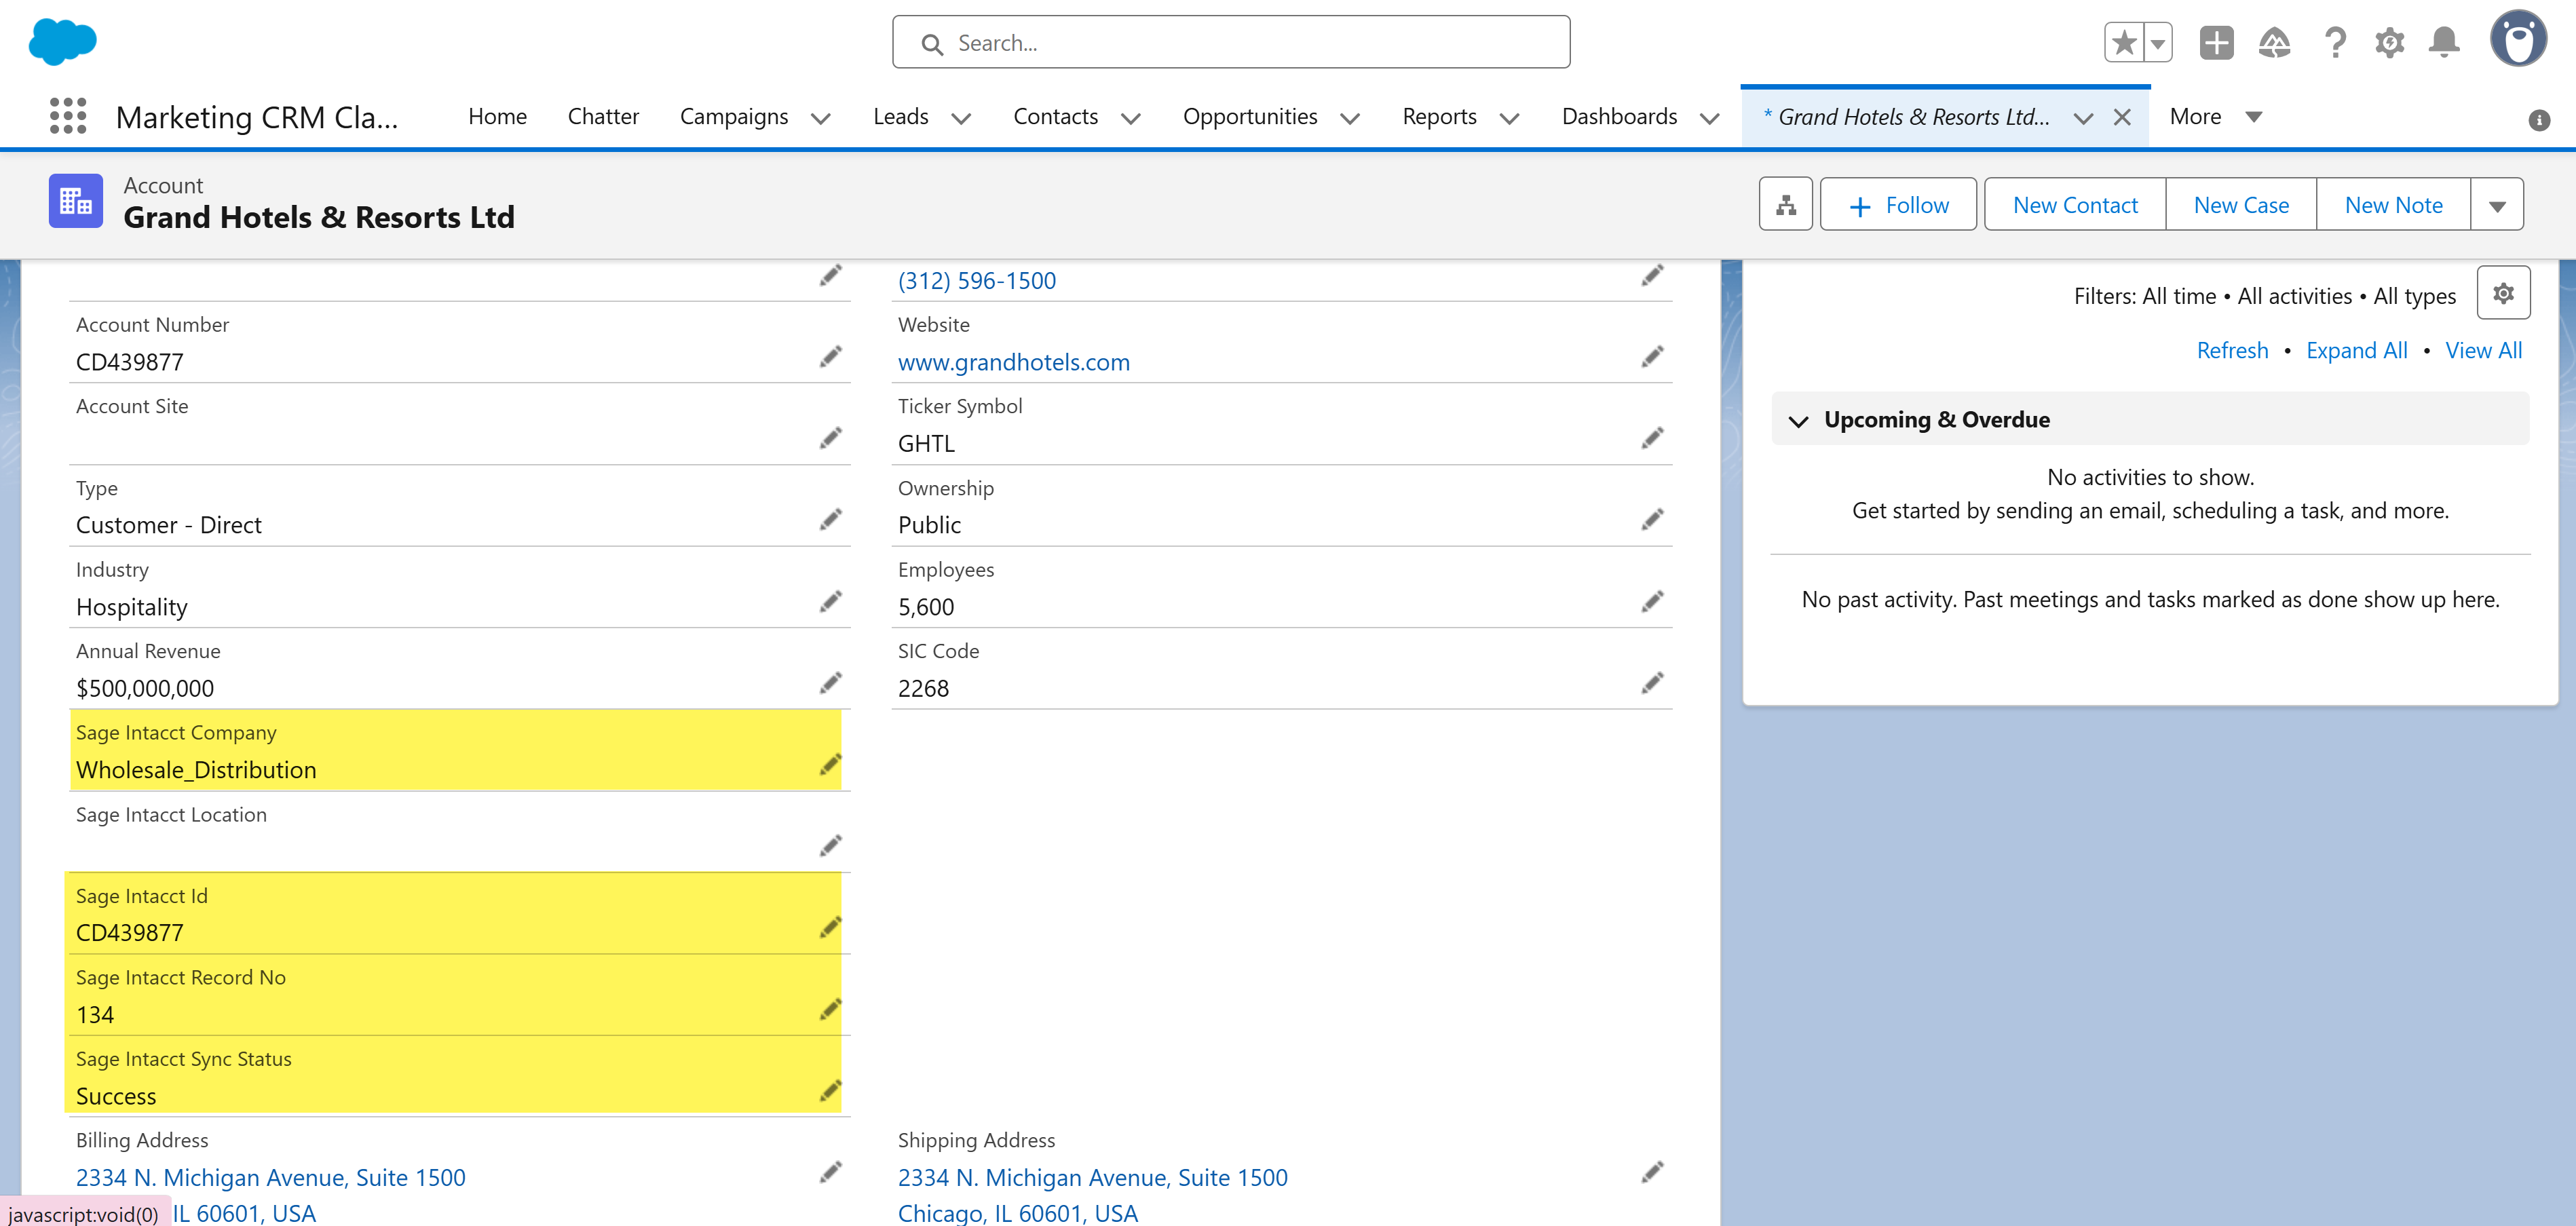
Task: Open the Dashboards tab
Action: tap(1619, 117)
